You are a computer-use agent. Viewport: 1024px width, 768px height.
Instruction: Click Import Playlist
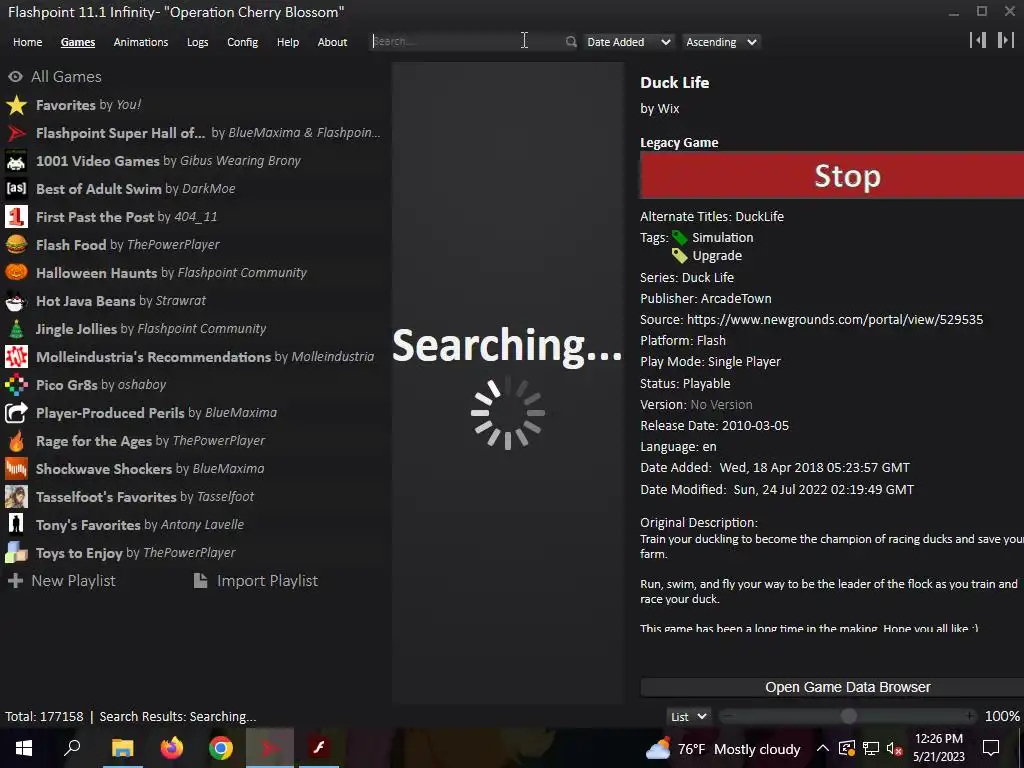click(x=256, y=581)
